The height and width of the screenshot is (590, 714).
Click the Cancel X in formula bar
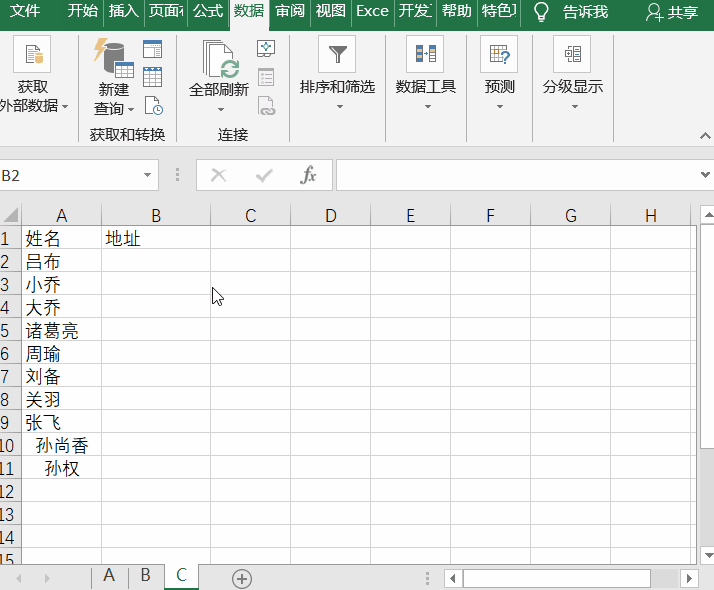pyautogui.click(x=219, y=175)
